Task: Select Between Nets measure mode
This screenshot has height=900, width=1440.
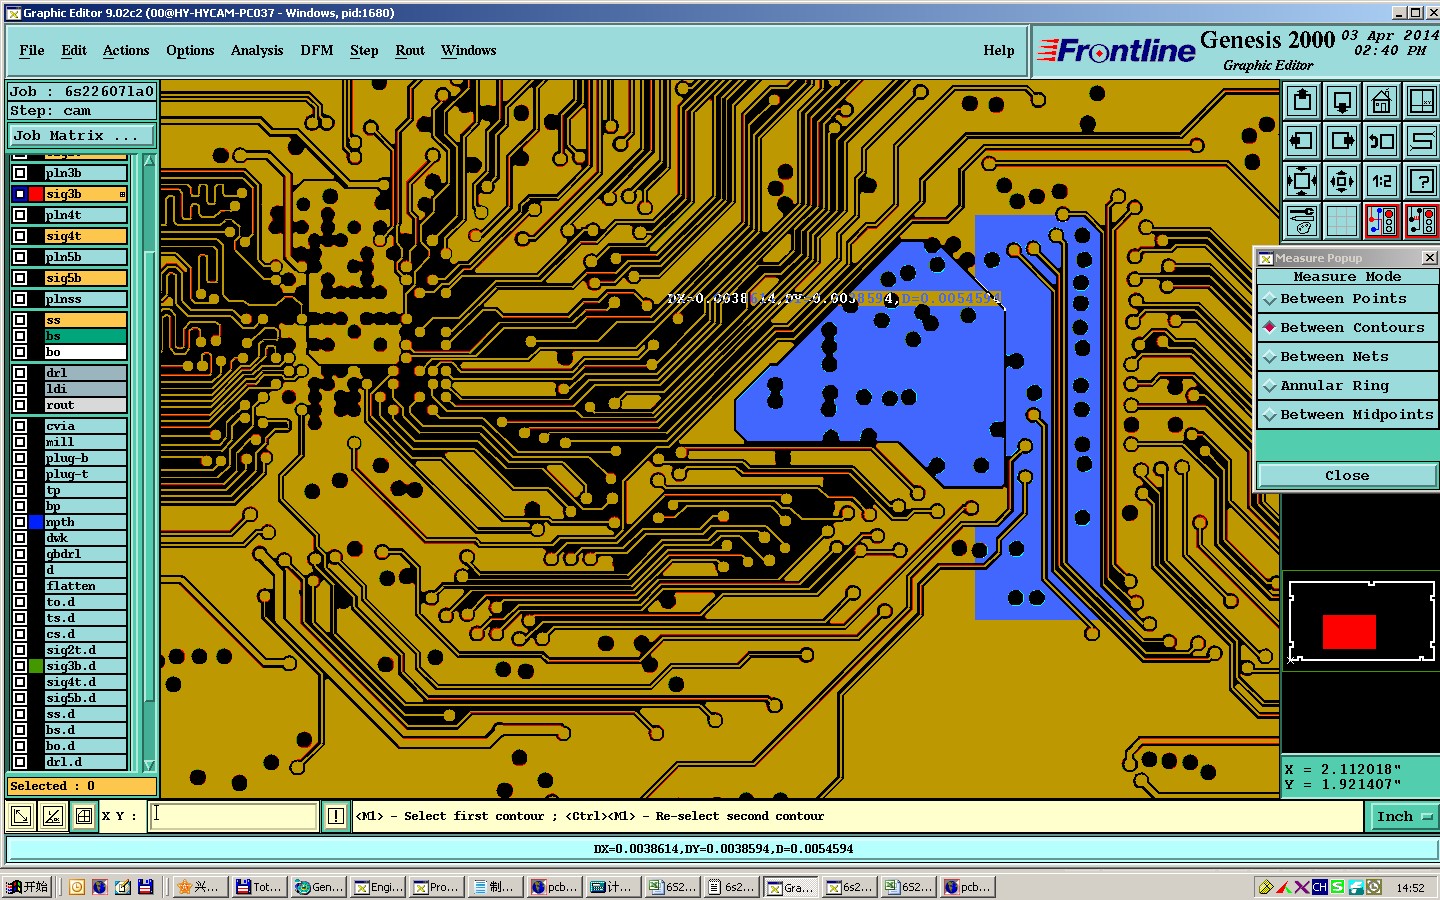Action: pos(1347,357)
